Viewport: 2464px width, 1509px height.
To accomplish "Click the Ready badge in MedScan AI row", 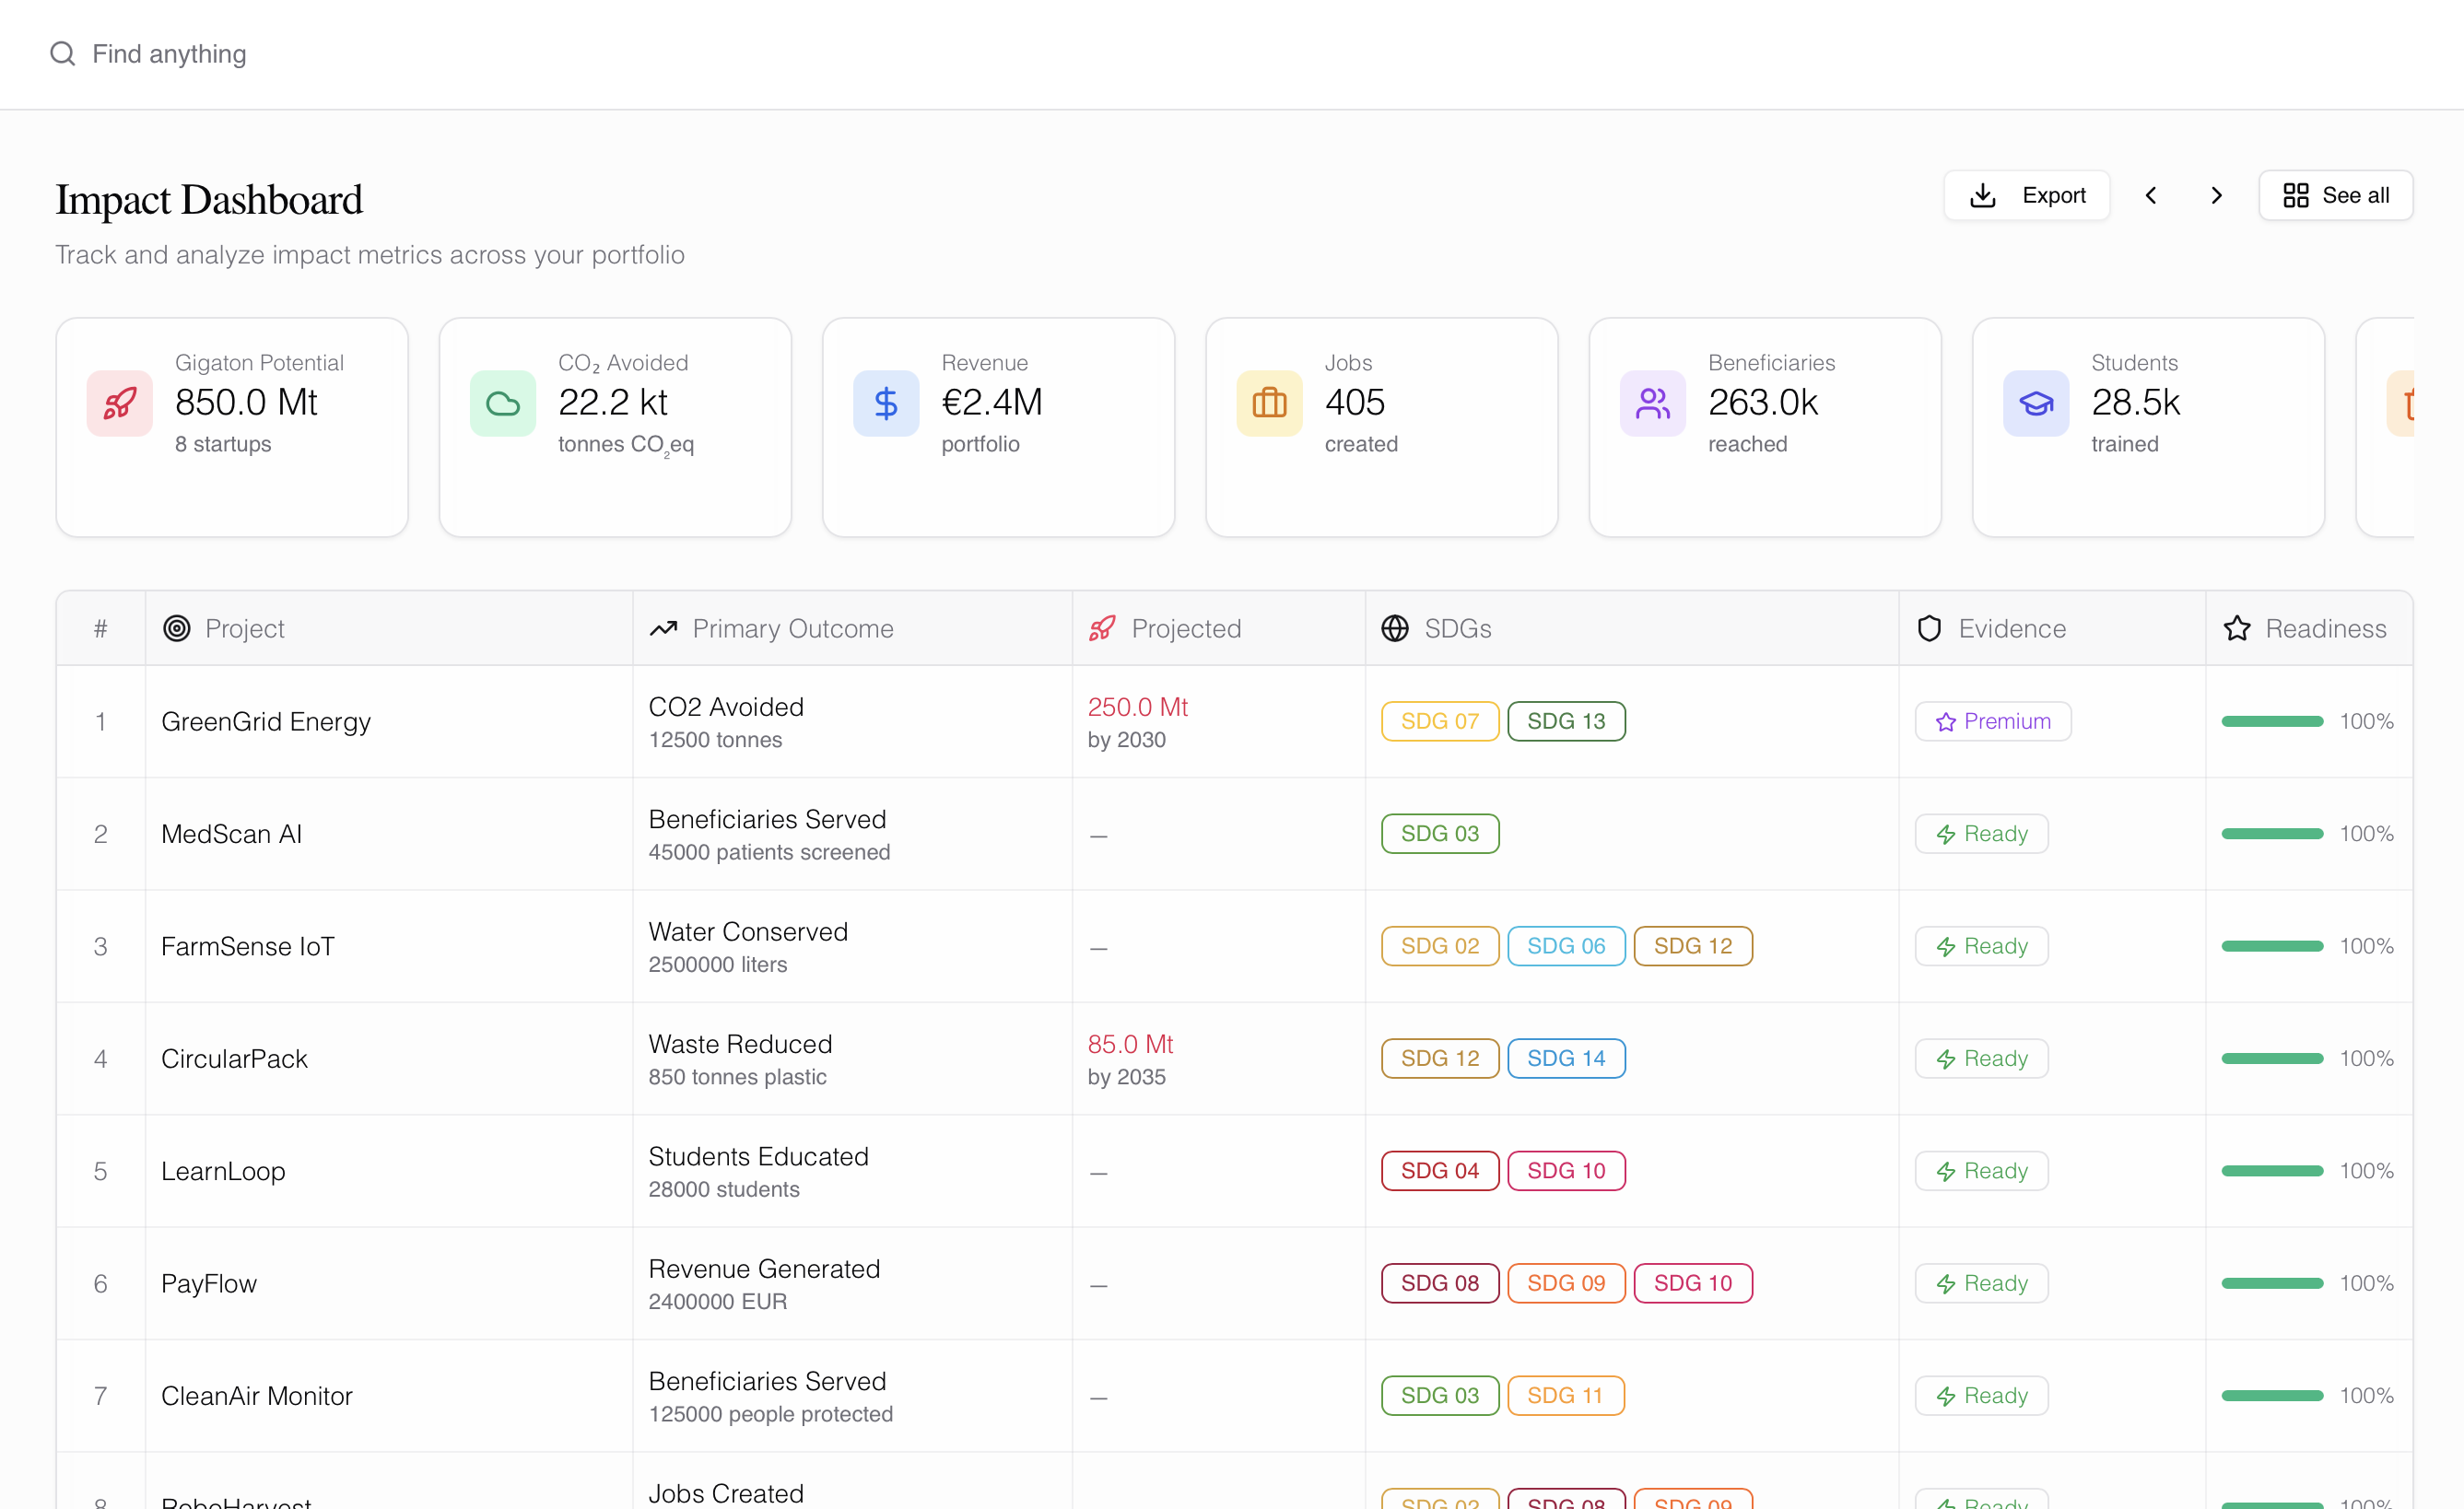I will coord(1982,834).
